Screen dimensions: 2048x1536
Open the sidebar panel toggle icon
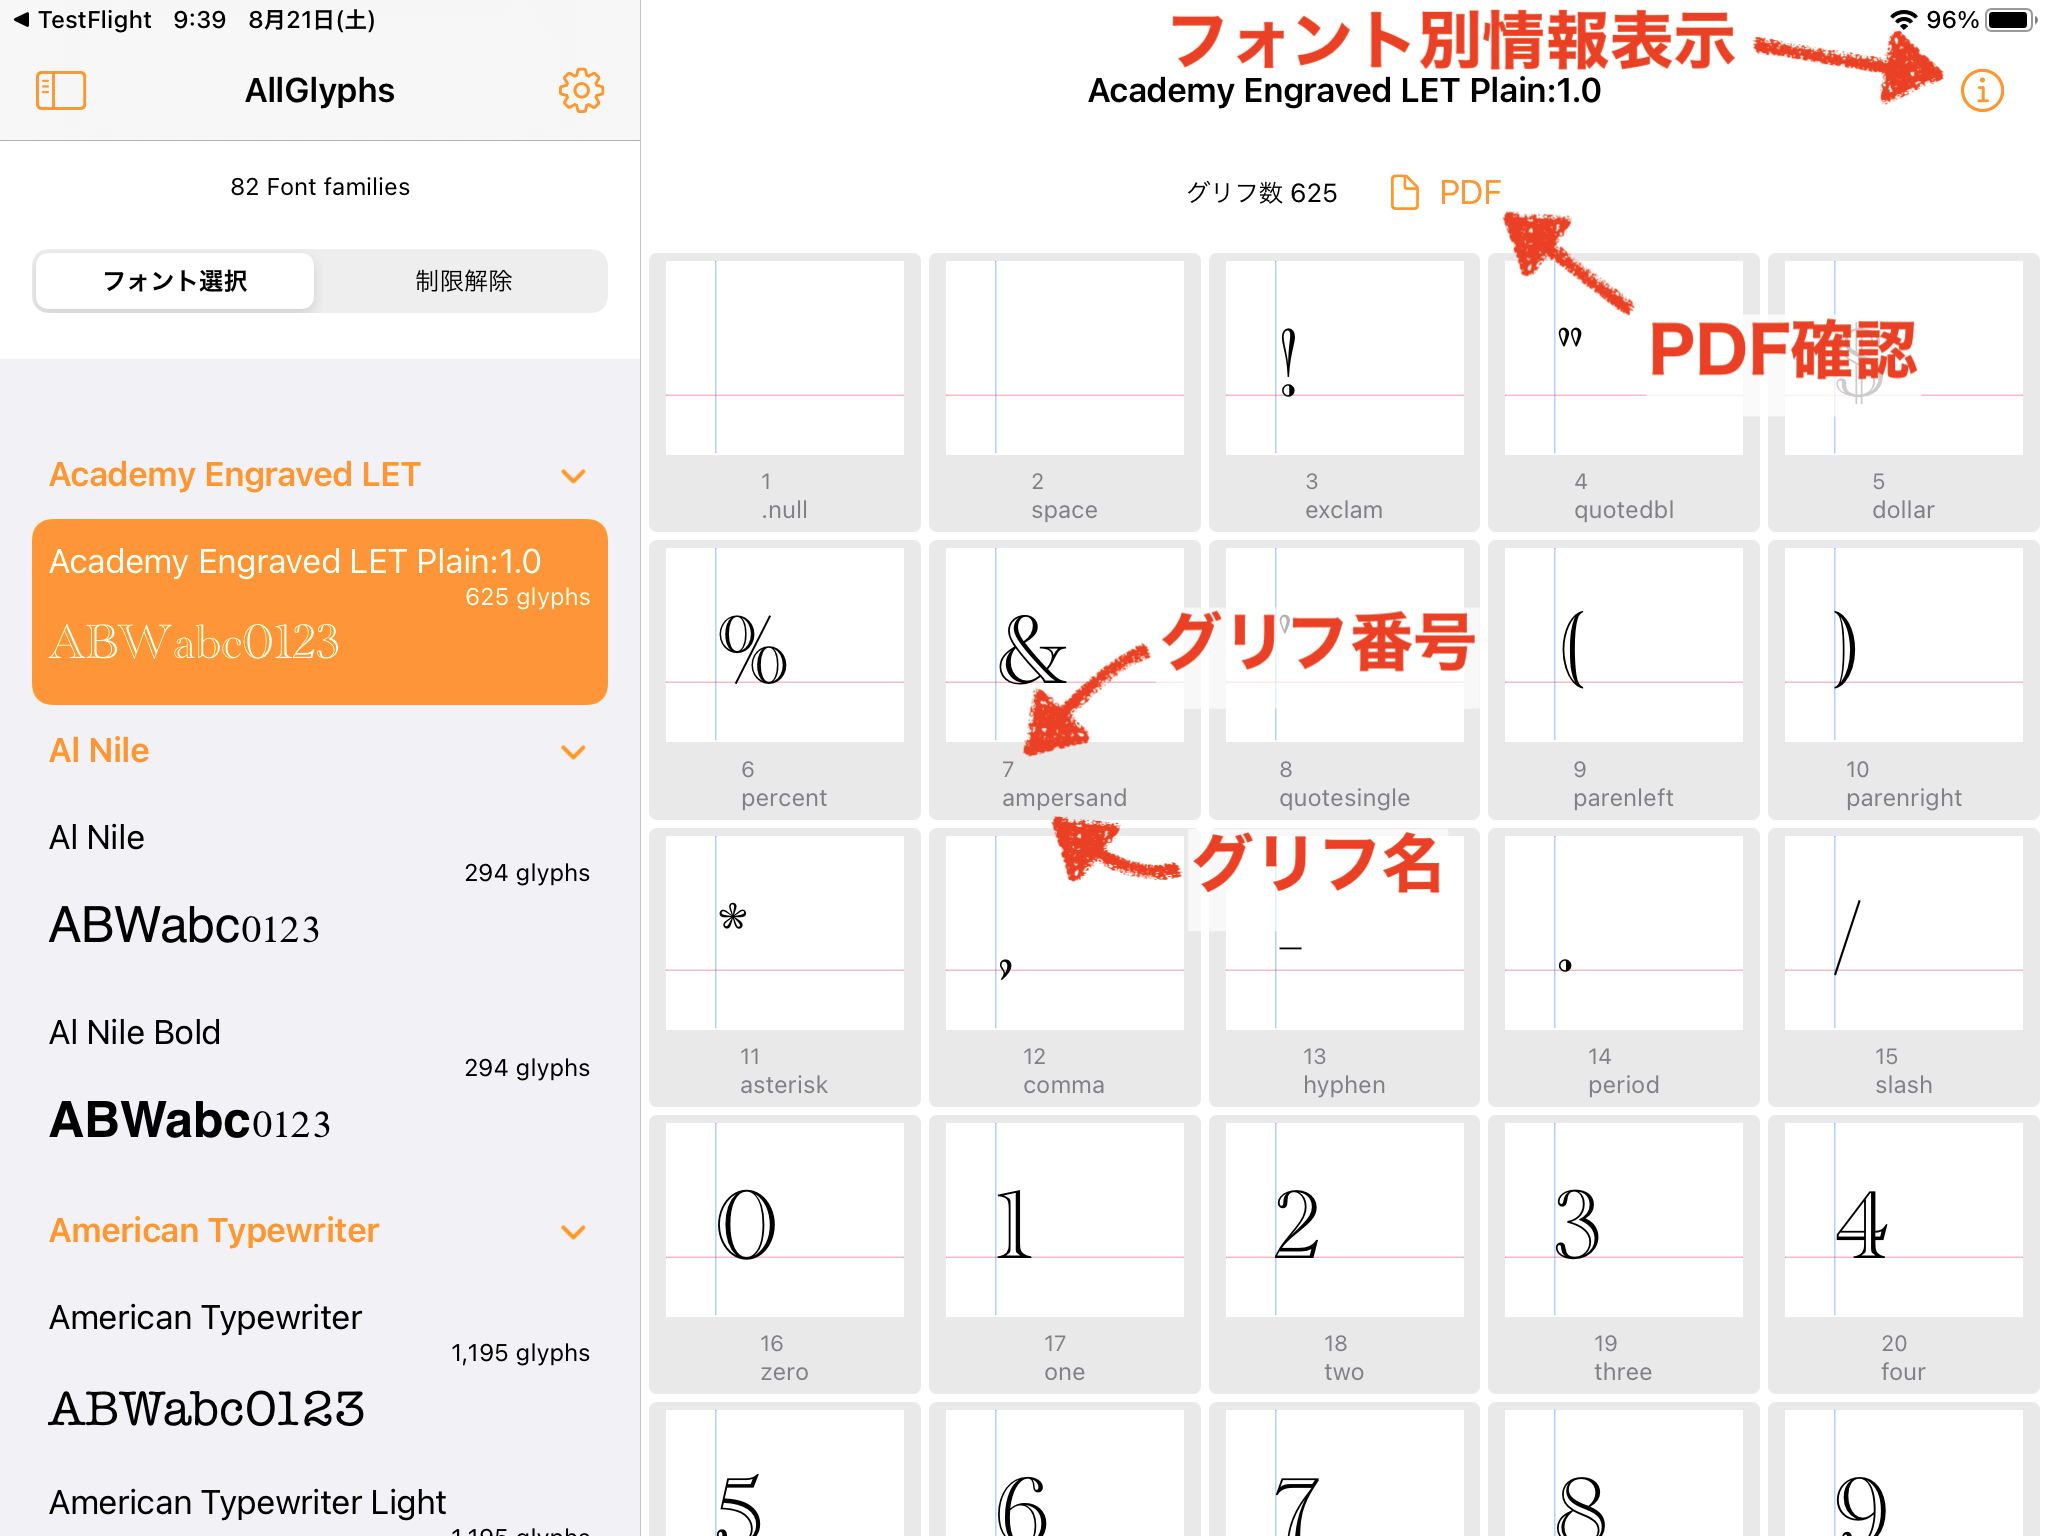pyautogui.click(x=60, y=90)
